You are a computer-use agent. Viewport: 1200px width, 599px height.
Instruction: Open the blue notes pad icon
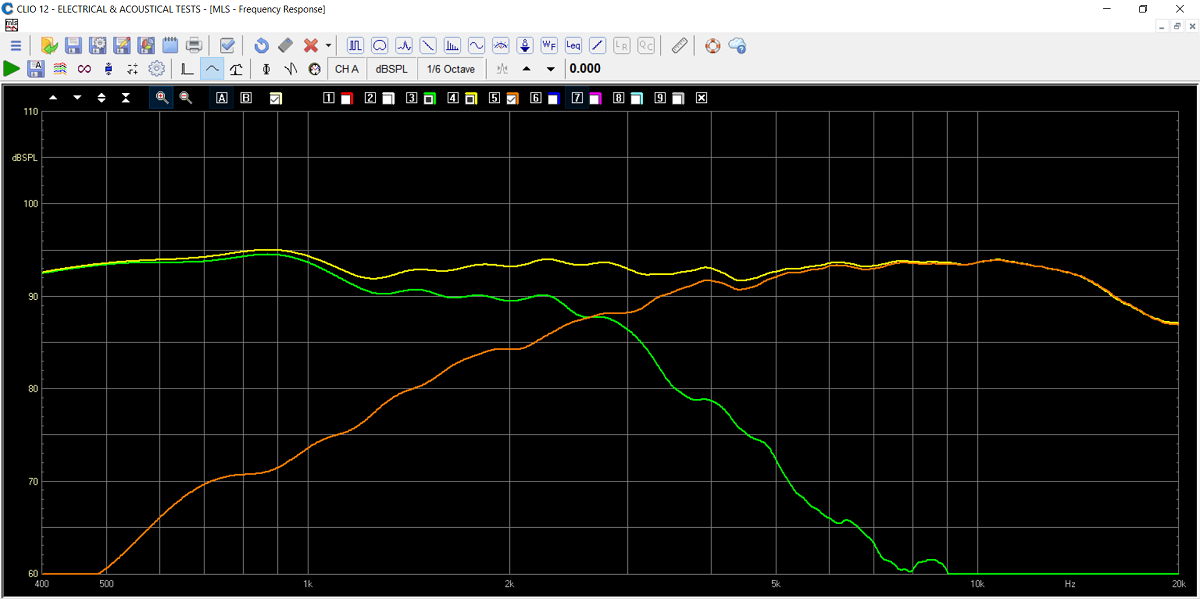point(170,45)
